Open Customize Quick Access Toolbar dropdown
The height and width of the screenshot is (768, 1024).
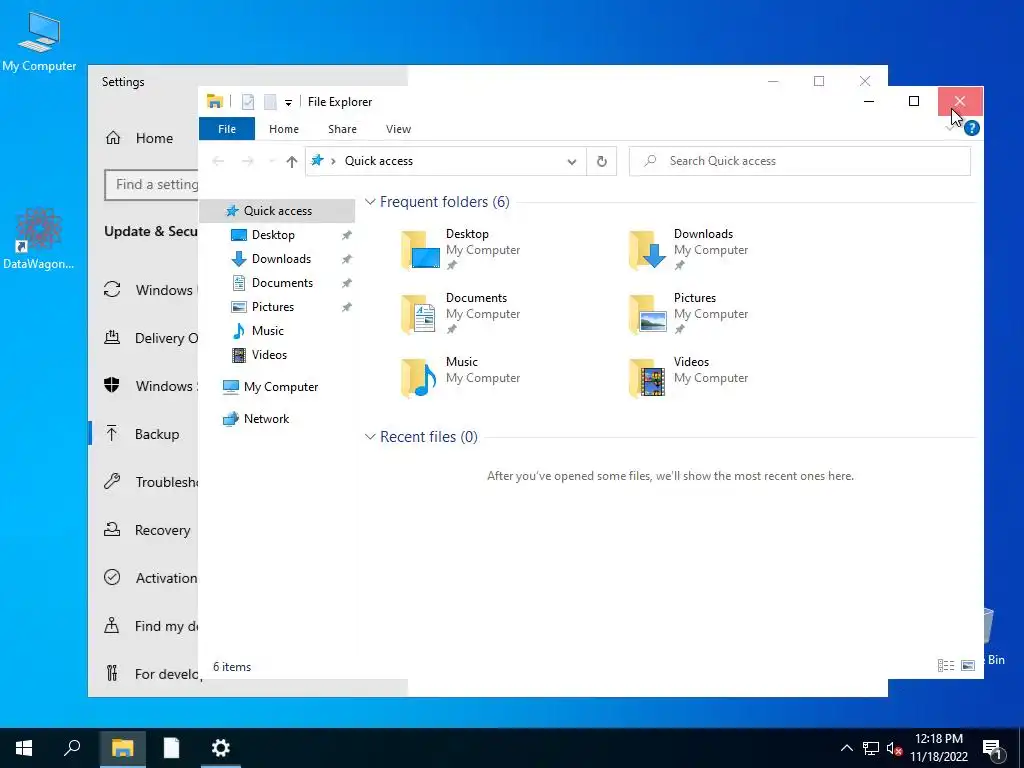click(x=288, y=103)
